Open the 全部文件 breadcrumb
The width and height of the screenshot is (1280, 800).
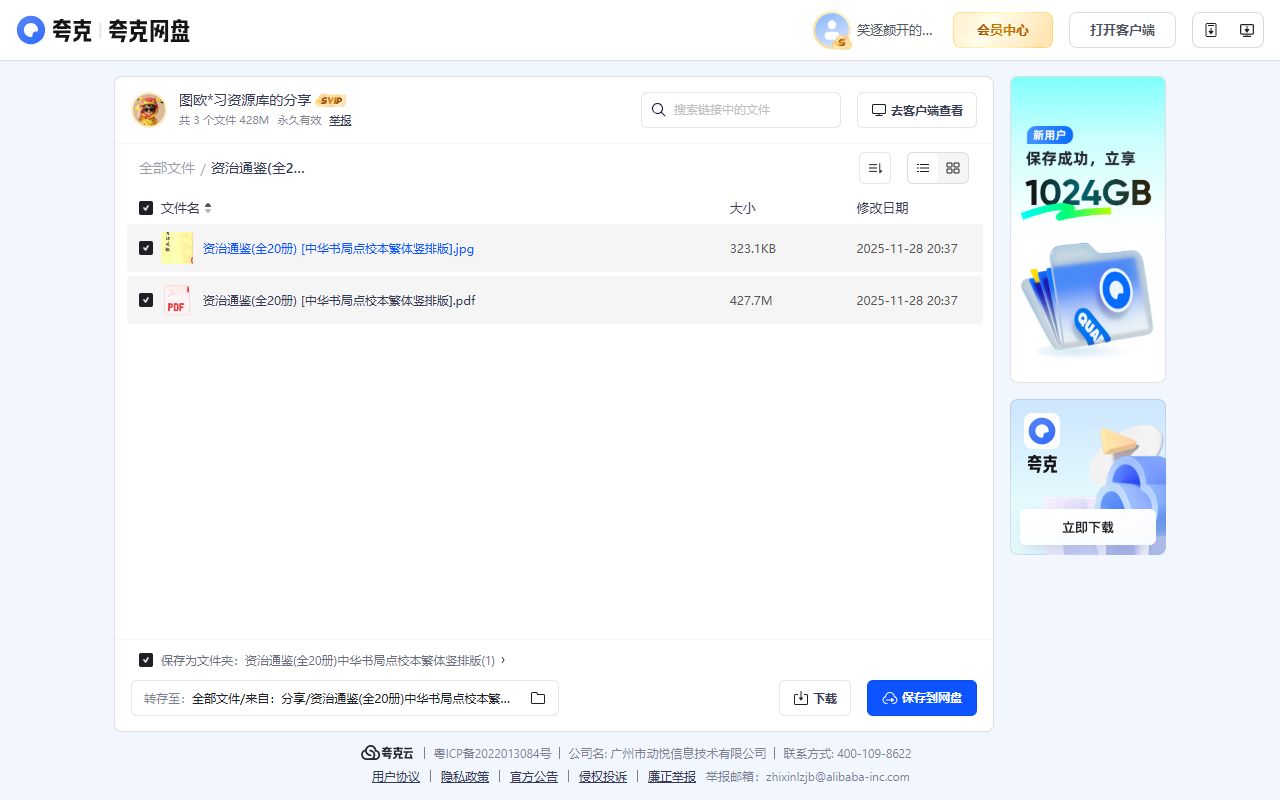(166, 168)
